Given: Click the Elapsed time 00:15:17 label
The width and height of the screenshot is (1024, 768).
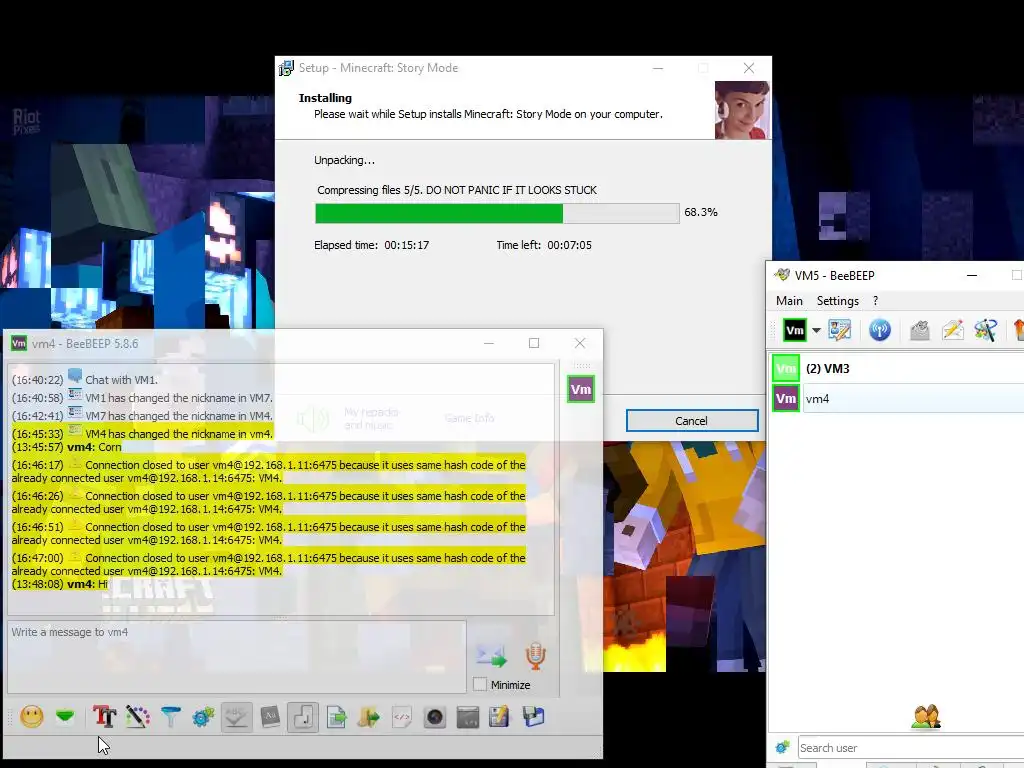Looking at the screenshot, I should [372, 245].
